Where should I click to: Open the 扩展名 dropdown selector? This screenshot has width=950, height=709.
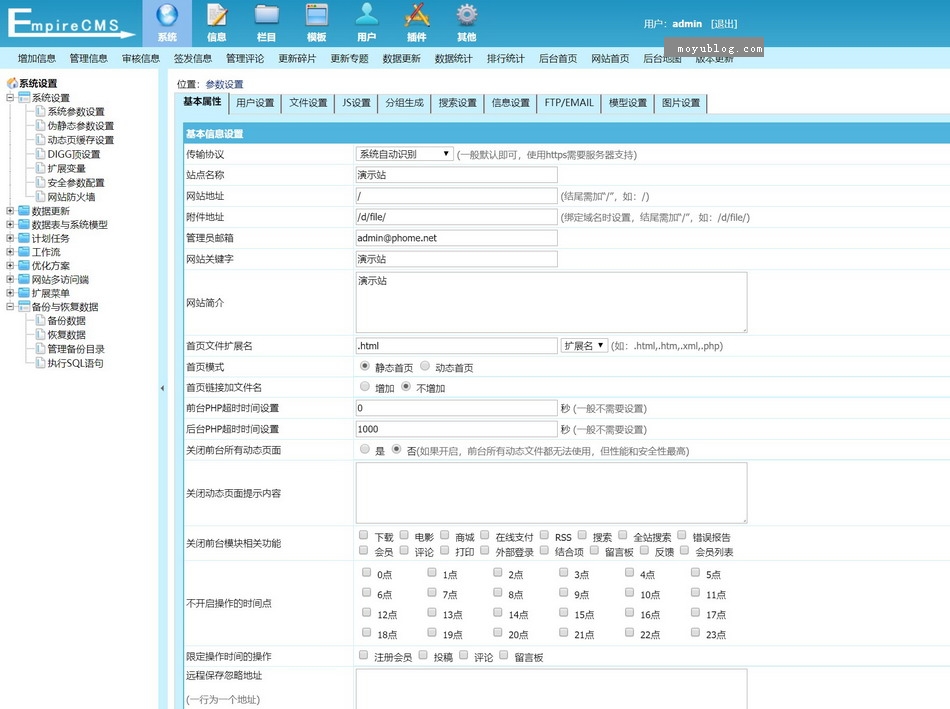click(584, 346)
